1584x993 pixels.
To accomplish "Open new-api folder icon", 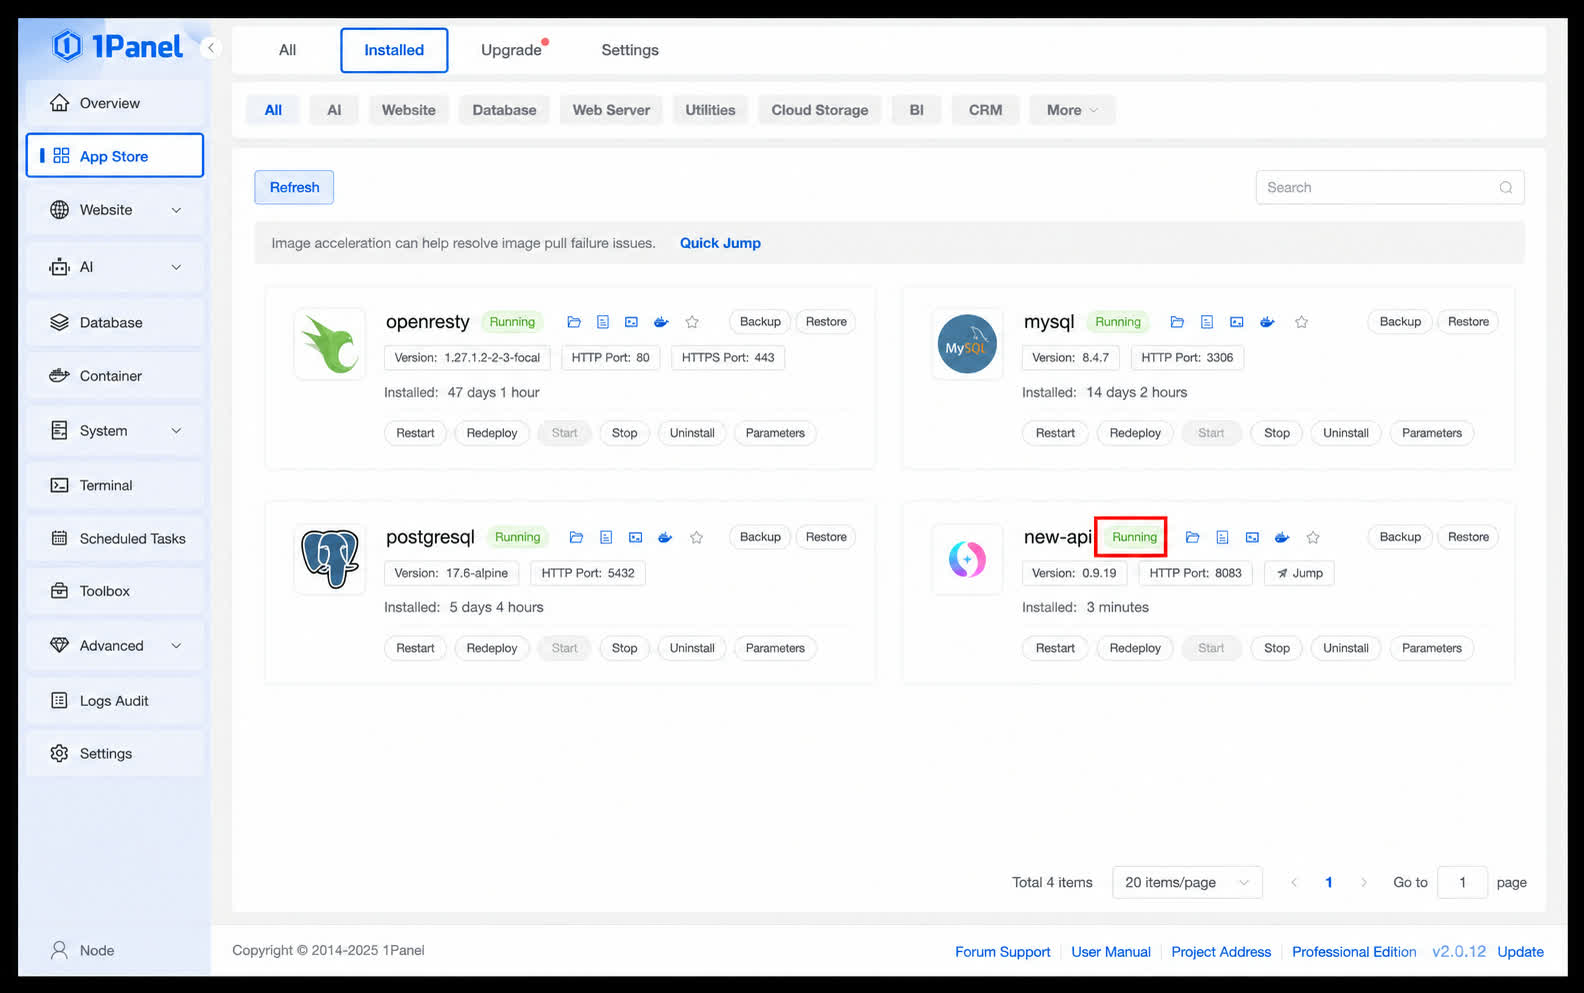I will coord(1192,537).
